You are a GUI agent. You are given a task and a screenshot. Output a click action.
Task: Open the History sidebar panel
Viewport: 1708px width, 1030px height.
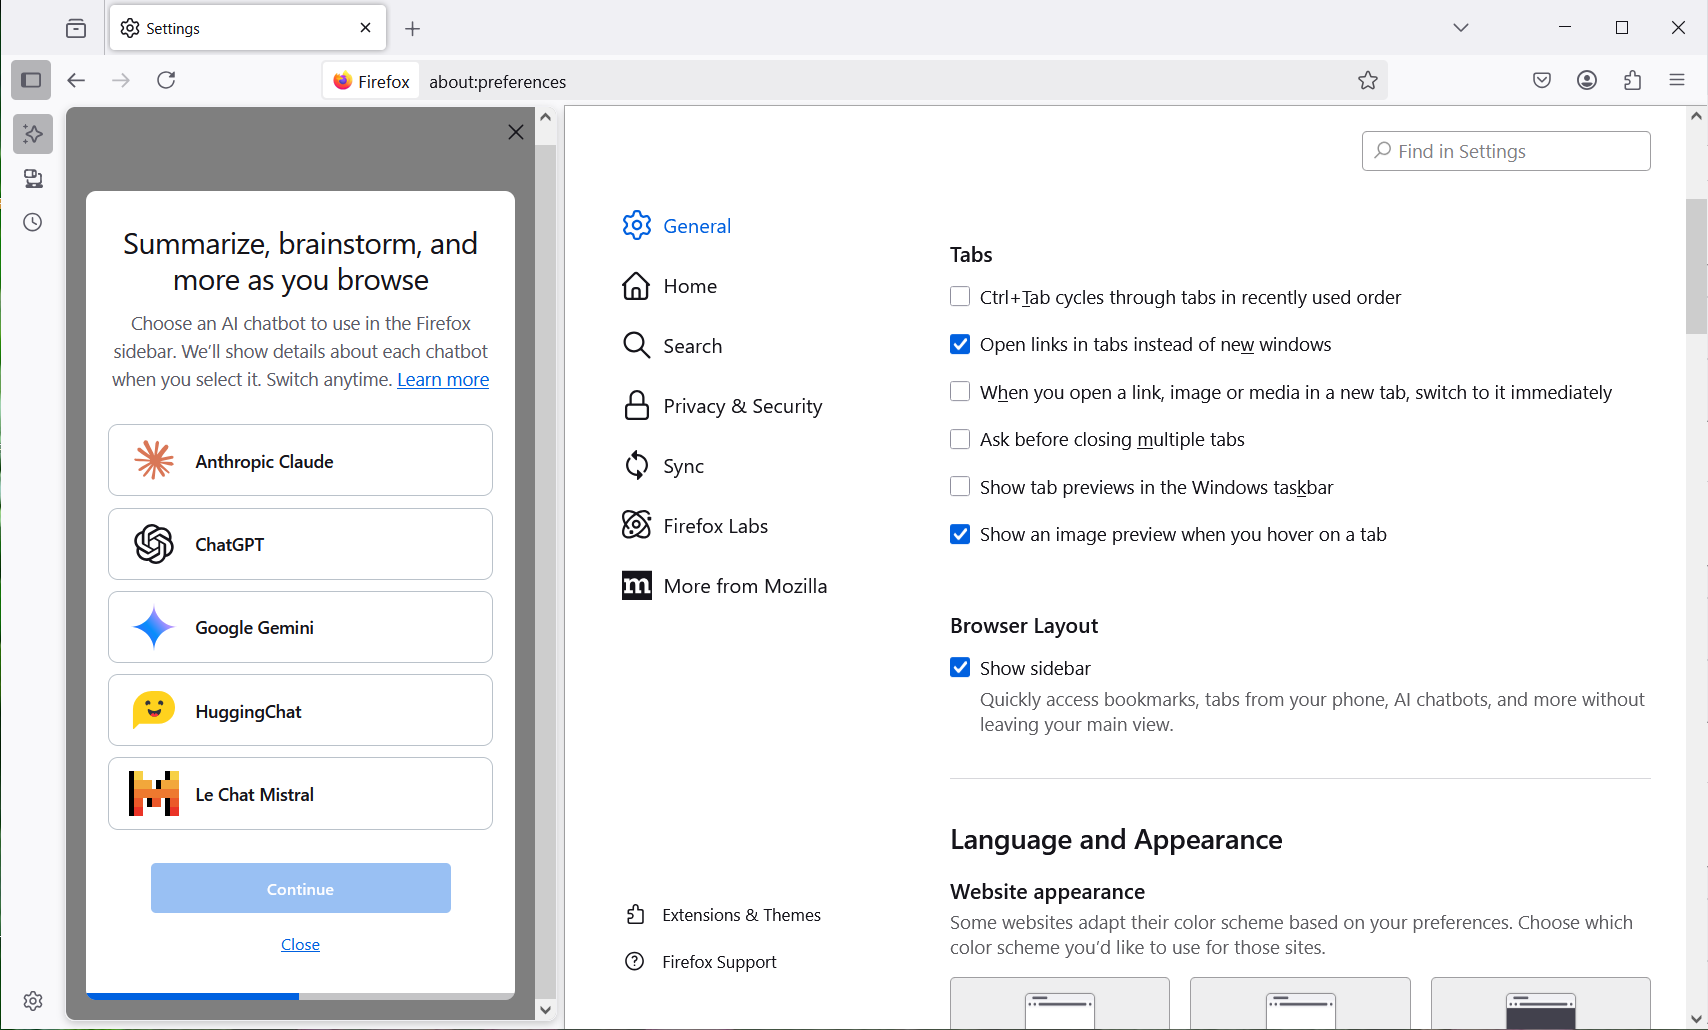[33, 222]
